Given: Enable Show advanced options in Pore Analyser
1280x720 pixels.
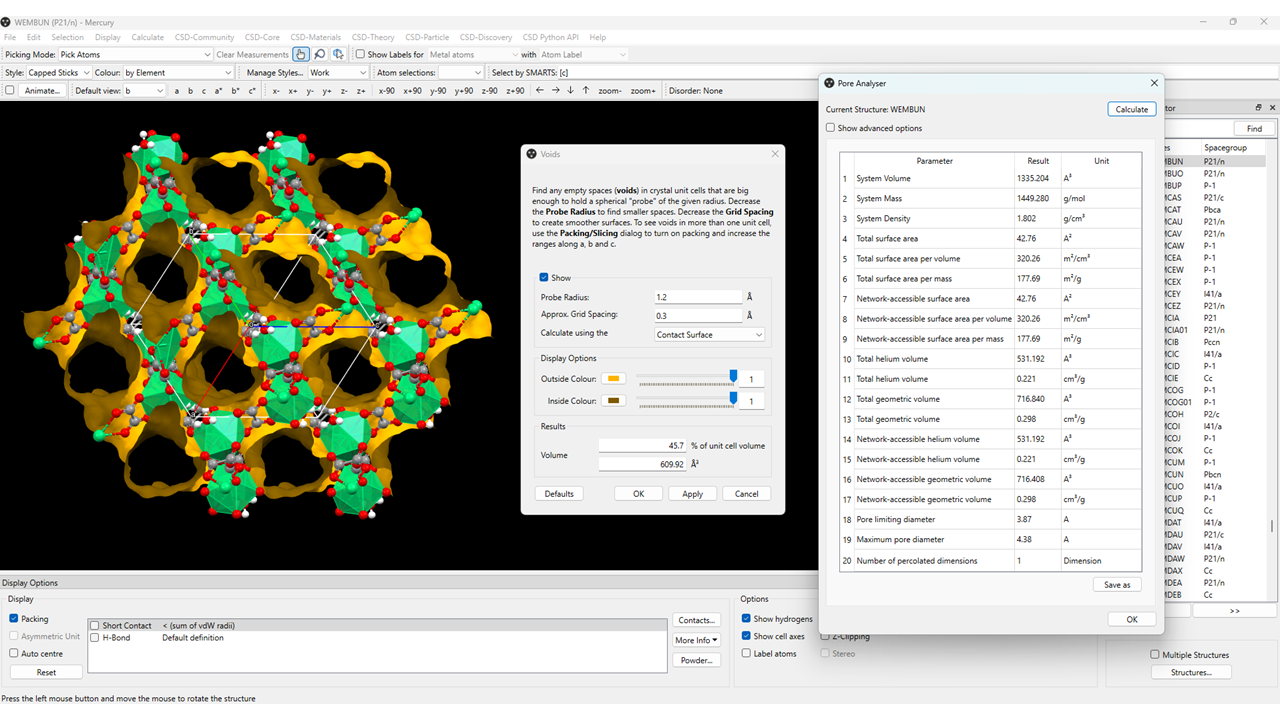Looking at the screenshot, I should pyautogui.click(x=830, y=128).
